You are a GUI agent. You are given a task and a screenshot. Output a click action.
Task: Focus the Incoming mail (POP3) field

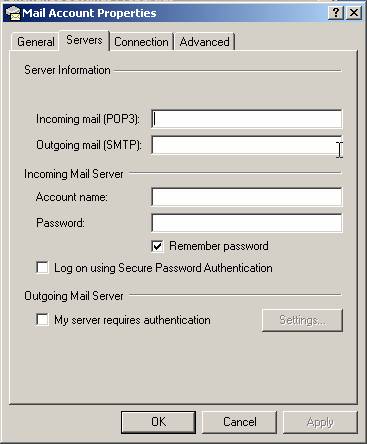pyautogui.click(x=247, y=119)
